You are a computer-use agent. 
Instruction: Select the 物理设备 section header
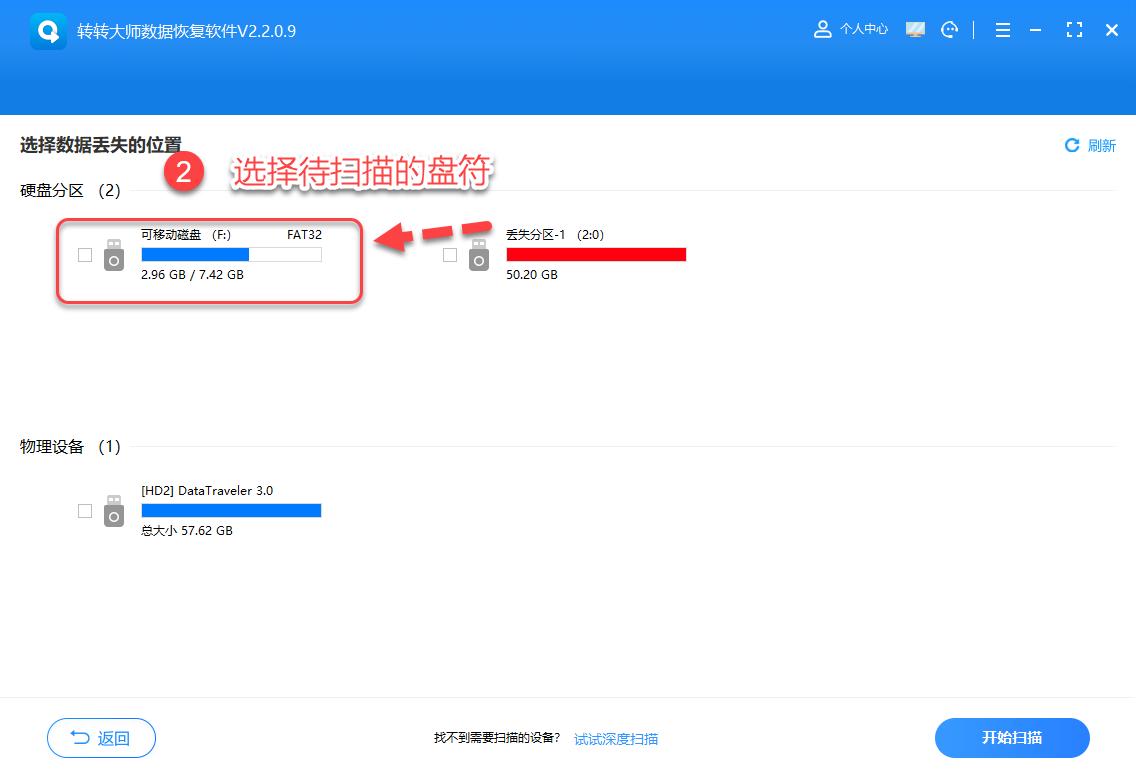(50, 447)
